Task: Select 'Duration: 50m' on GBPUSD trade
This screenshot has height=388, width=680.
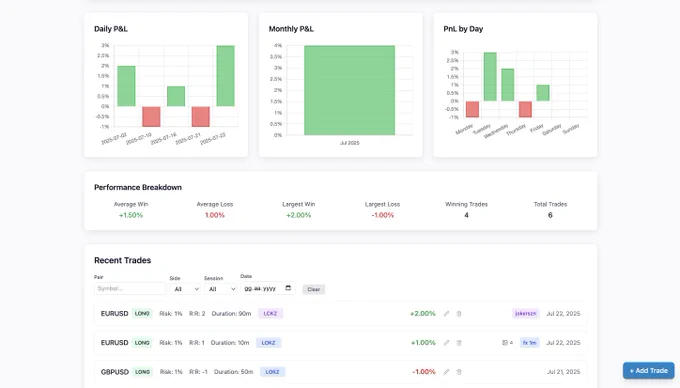Action: pos(233,372)
